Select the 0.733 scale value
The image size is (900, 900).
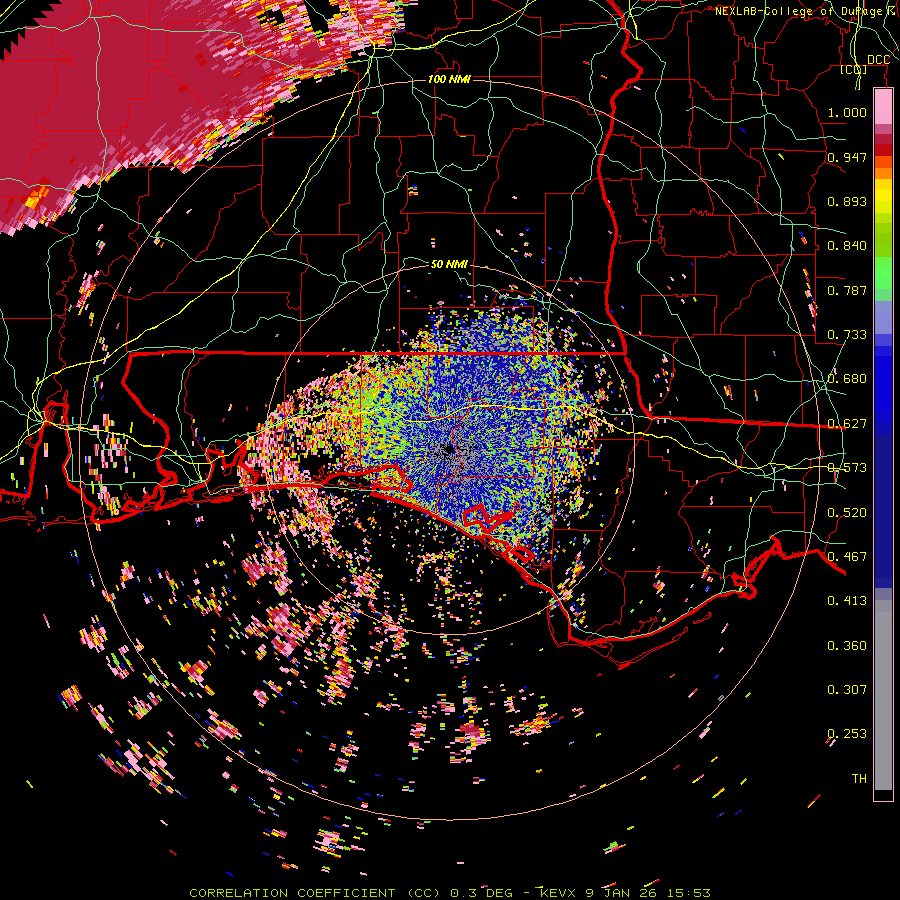(847, 334)
